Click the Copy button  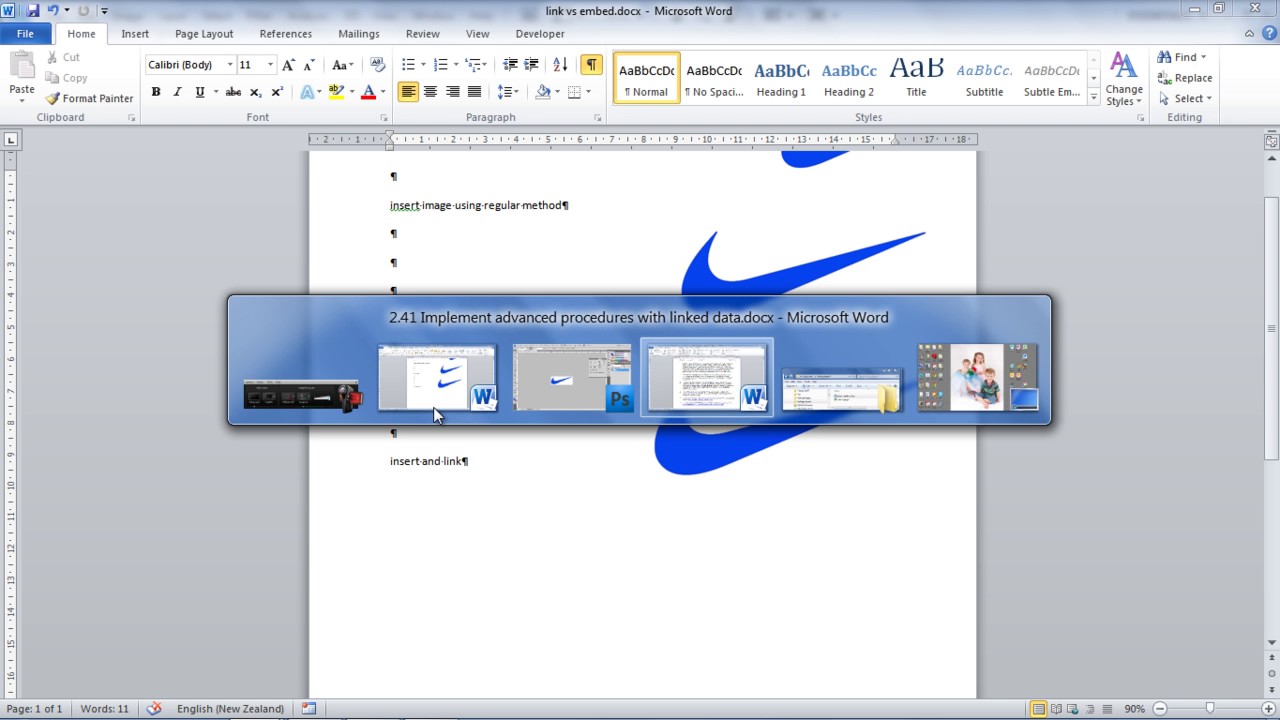coord(67,78)
